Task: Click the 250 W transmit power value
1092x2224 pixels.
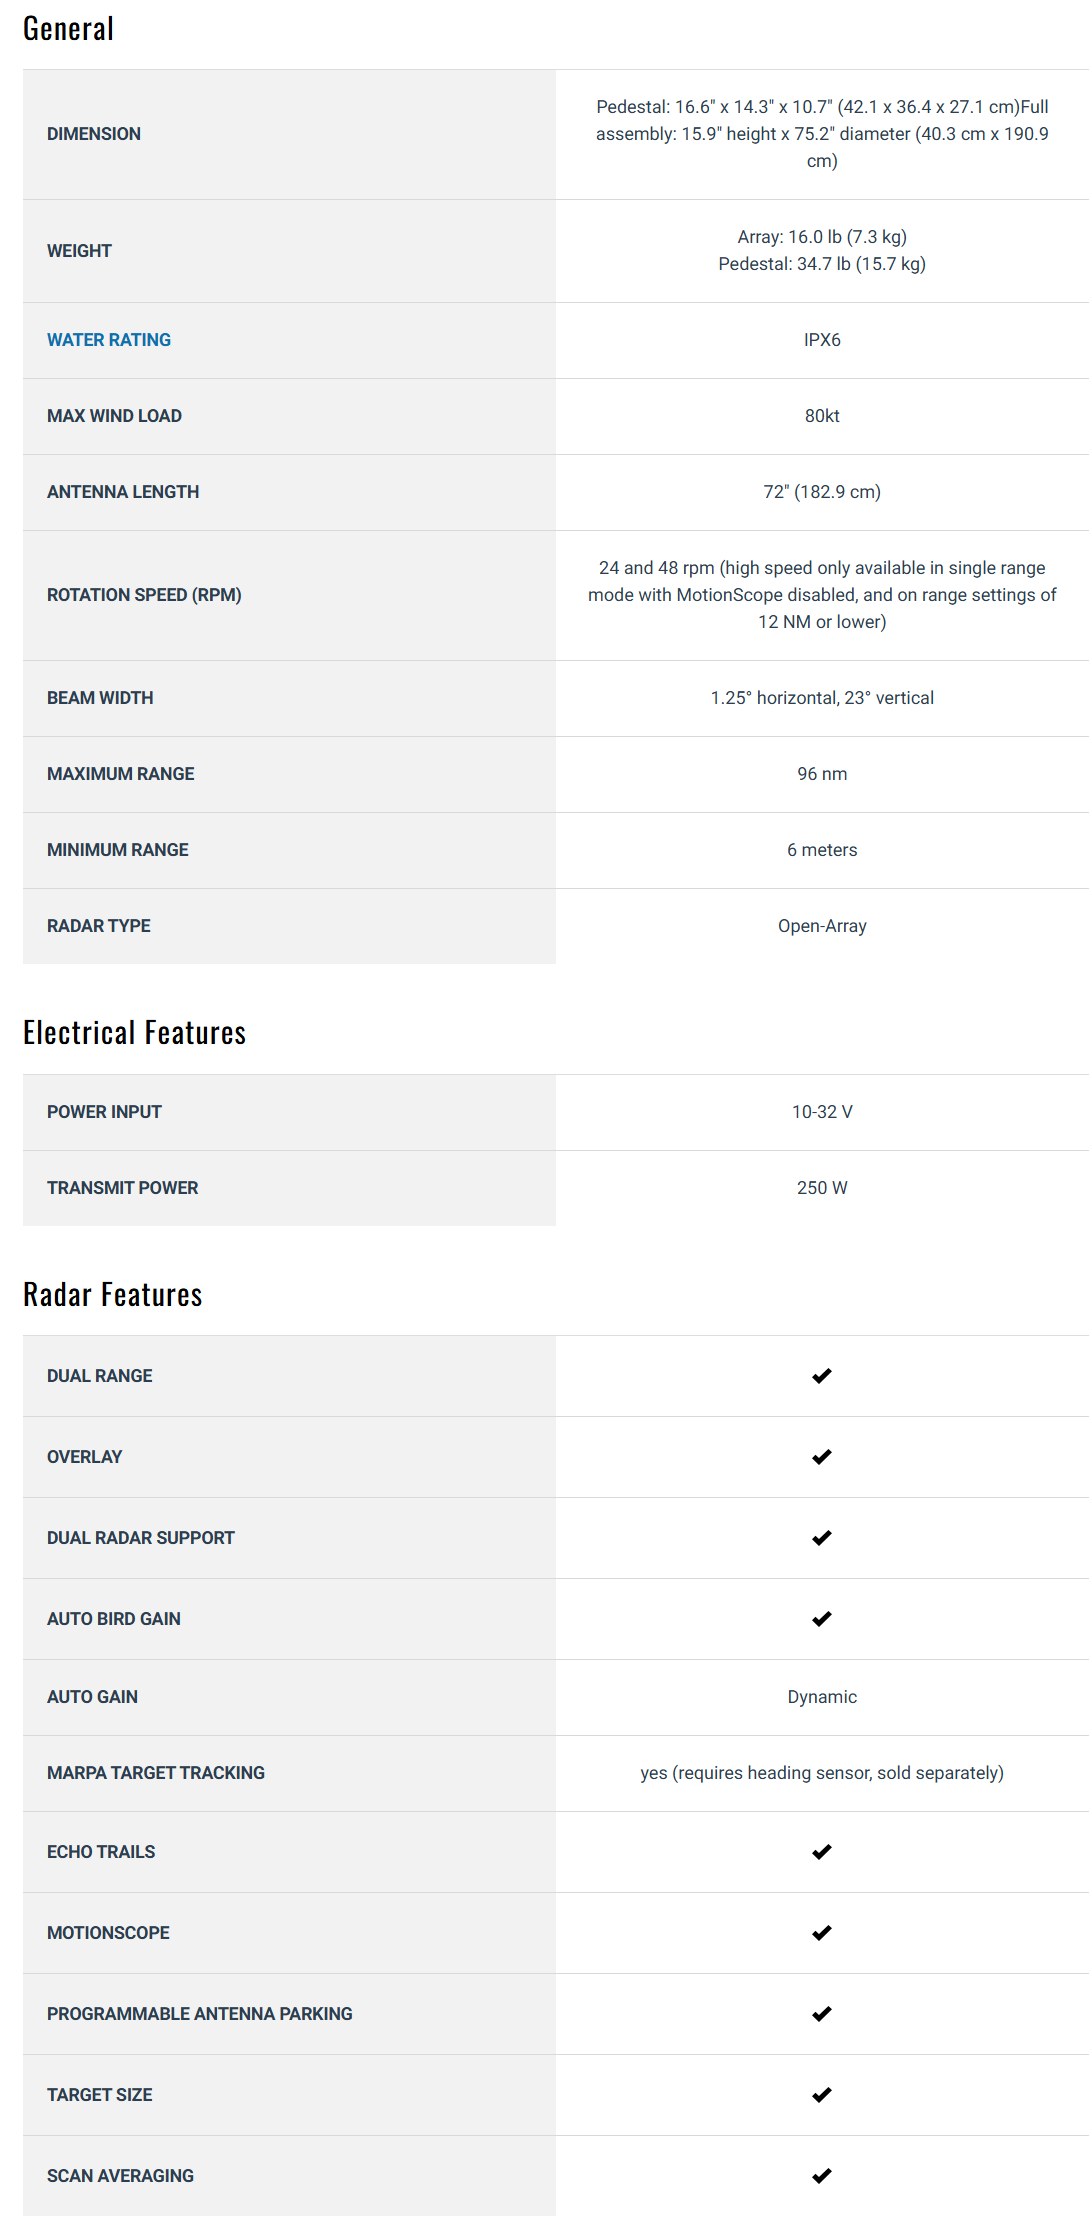Action: click(821, 1188)
